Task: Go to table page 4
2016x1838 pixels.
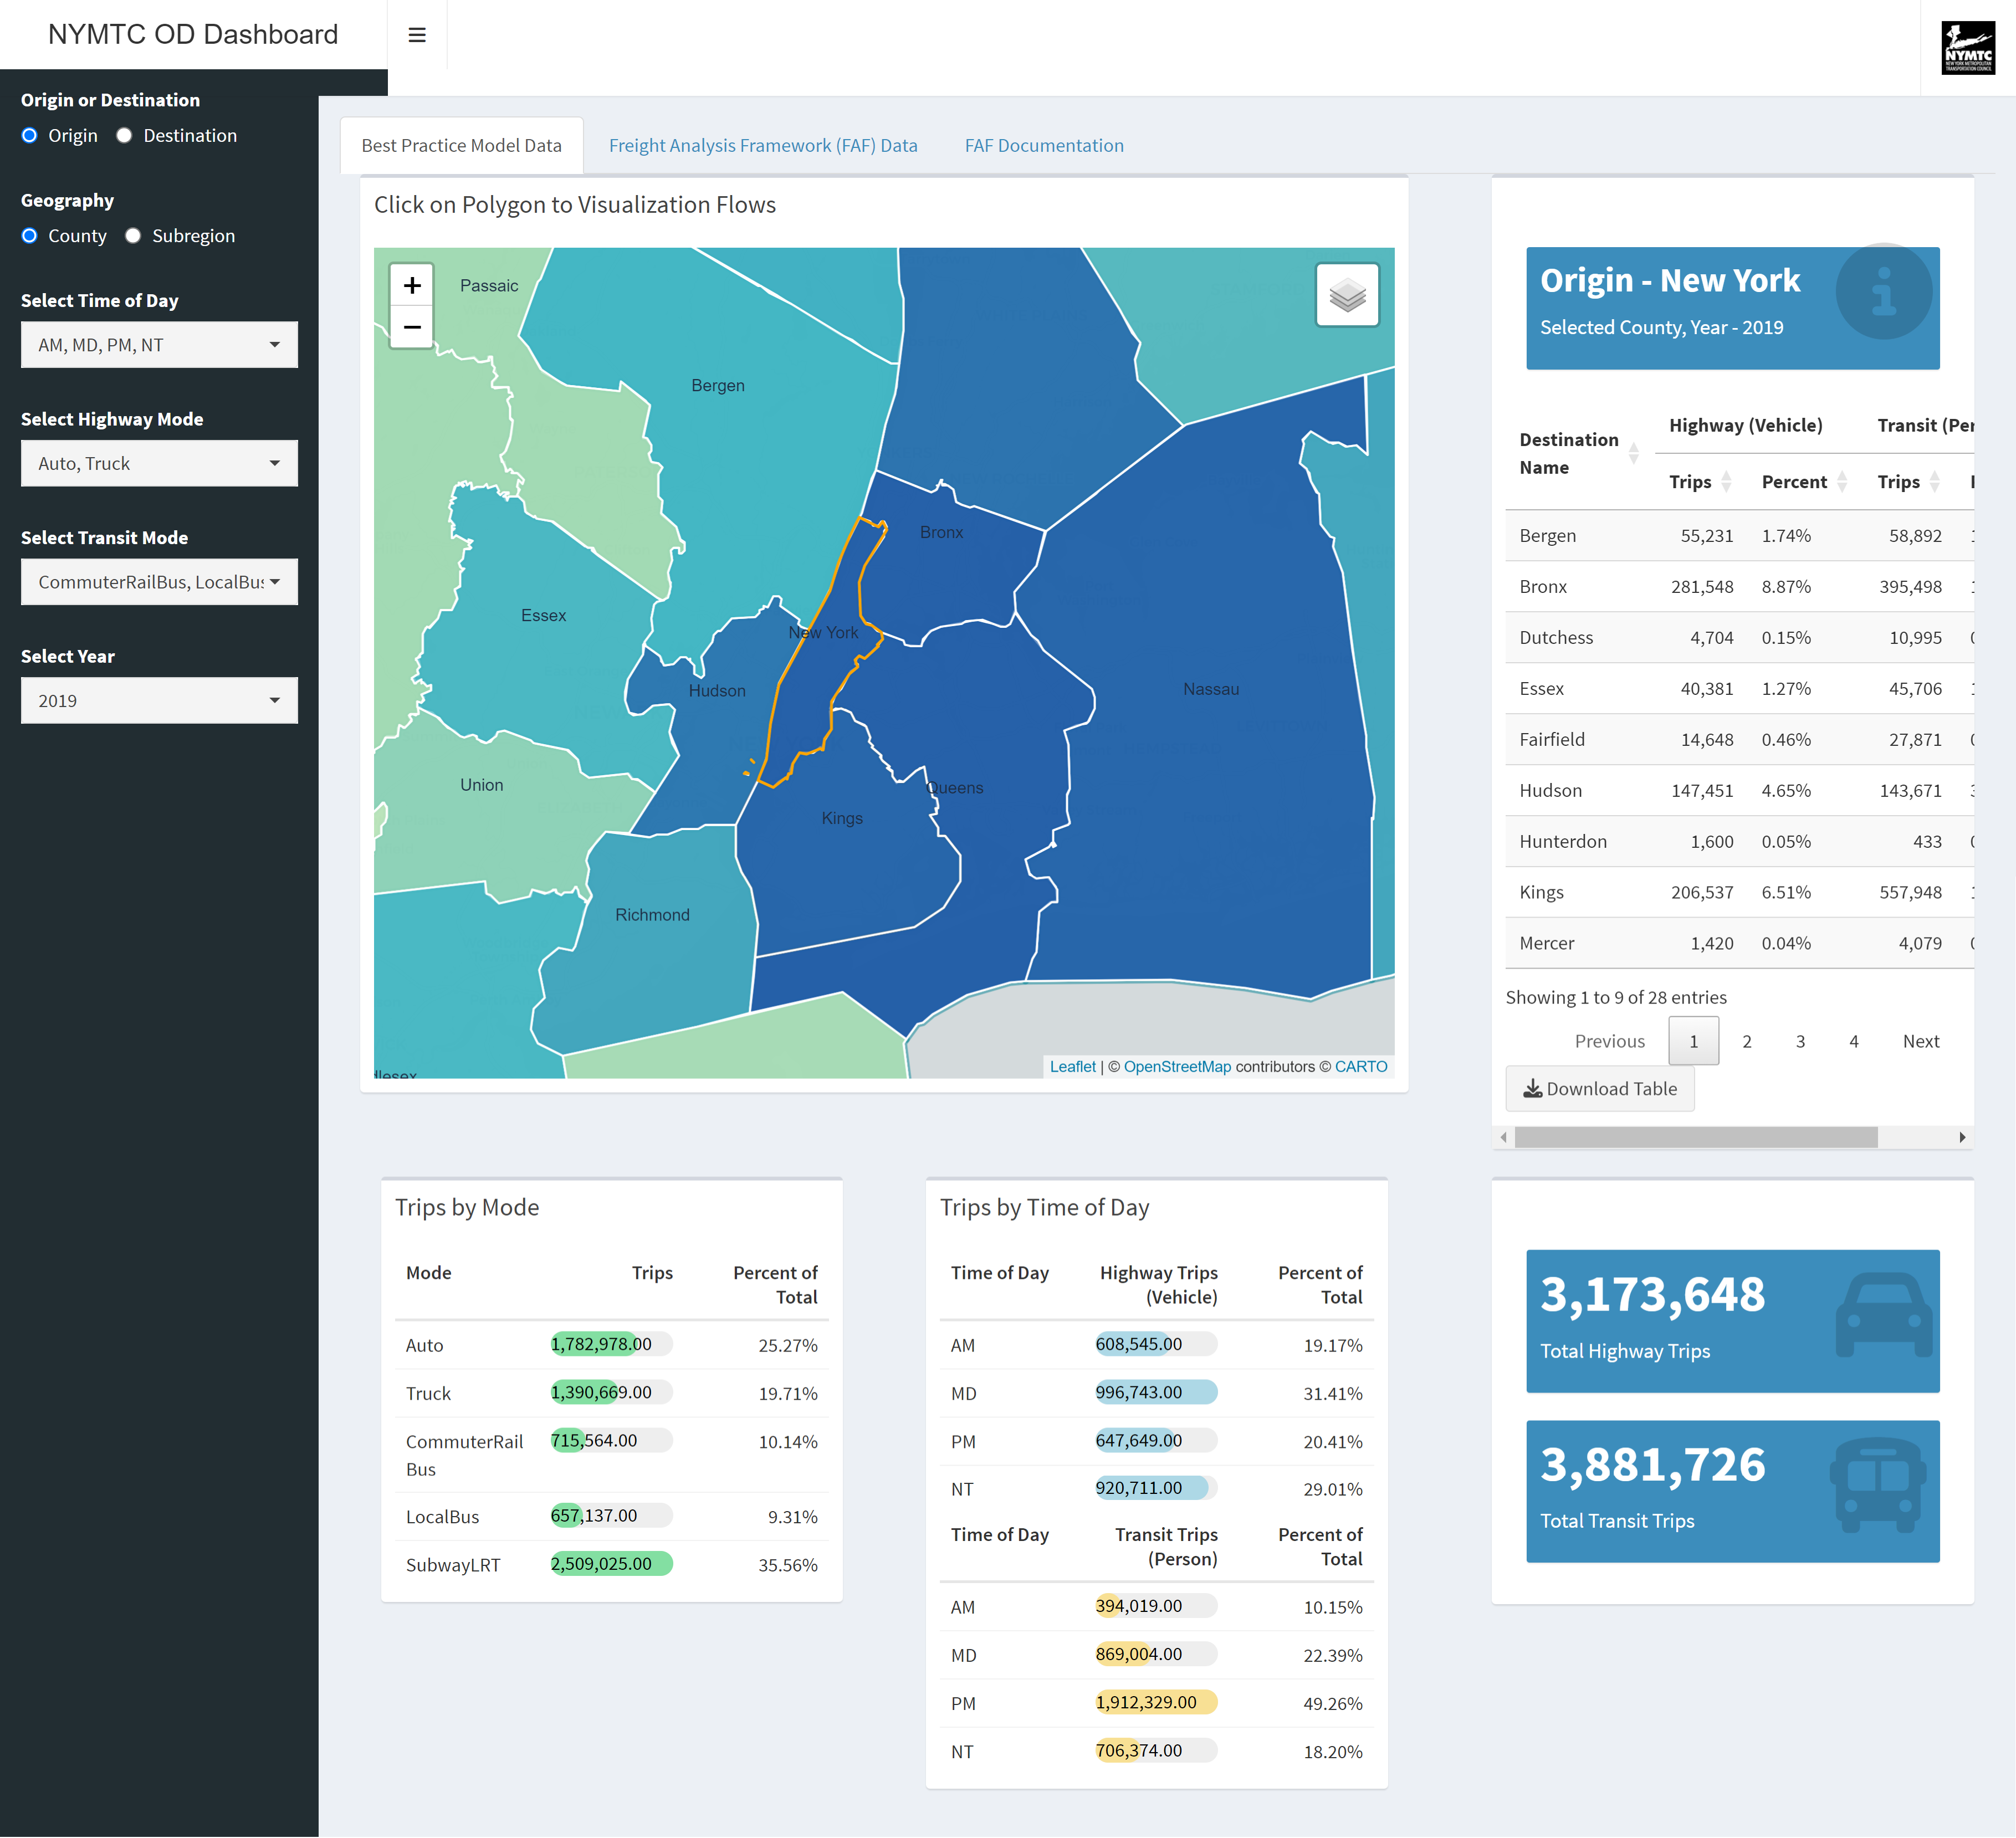Action: [1853, 1041]
